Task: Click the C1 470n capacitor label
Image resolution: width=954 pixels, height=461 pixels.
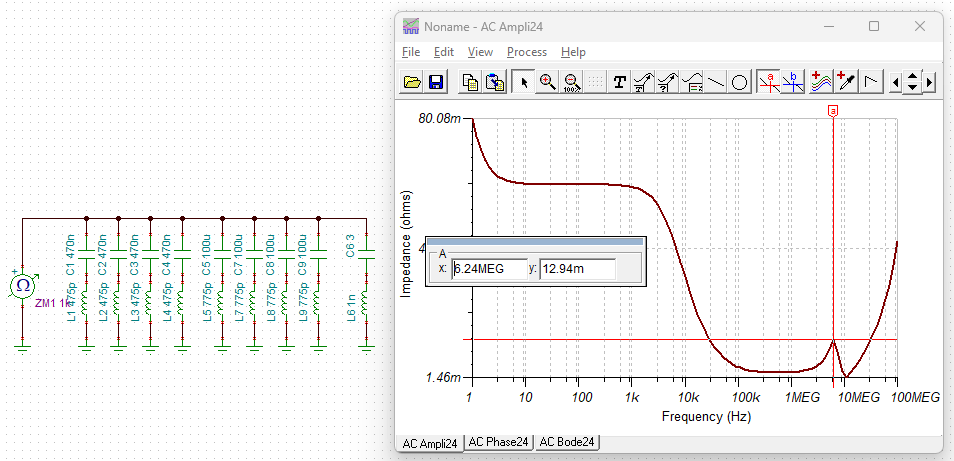Action: tap(71, 254)
